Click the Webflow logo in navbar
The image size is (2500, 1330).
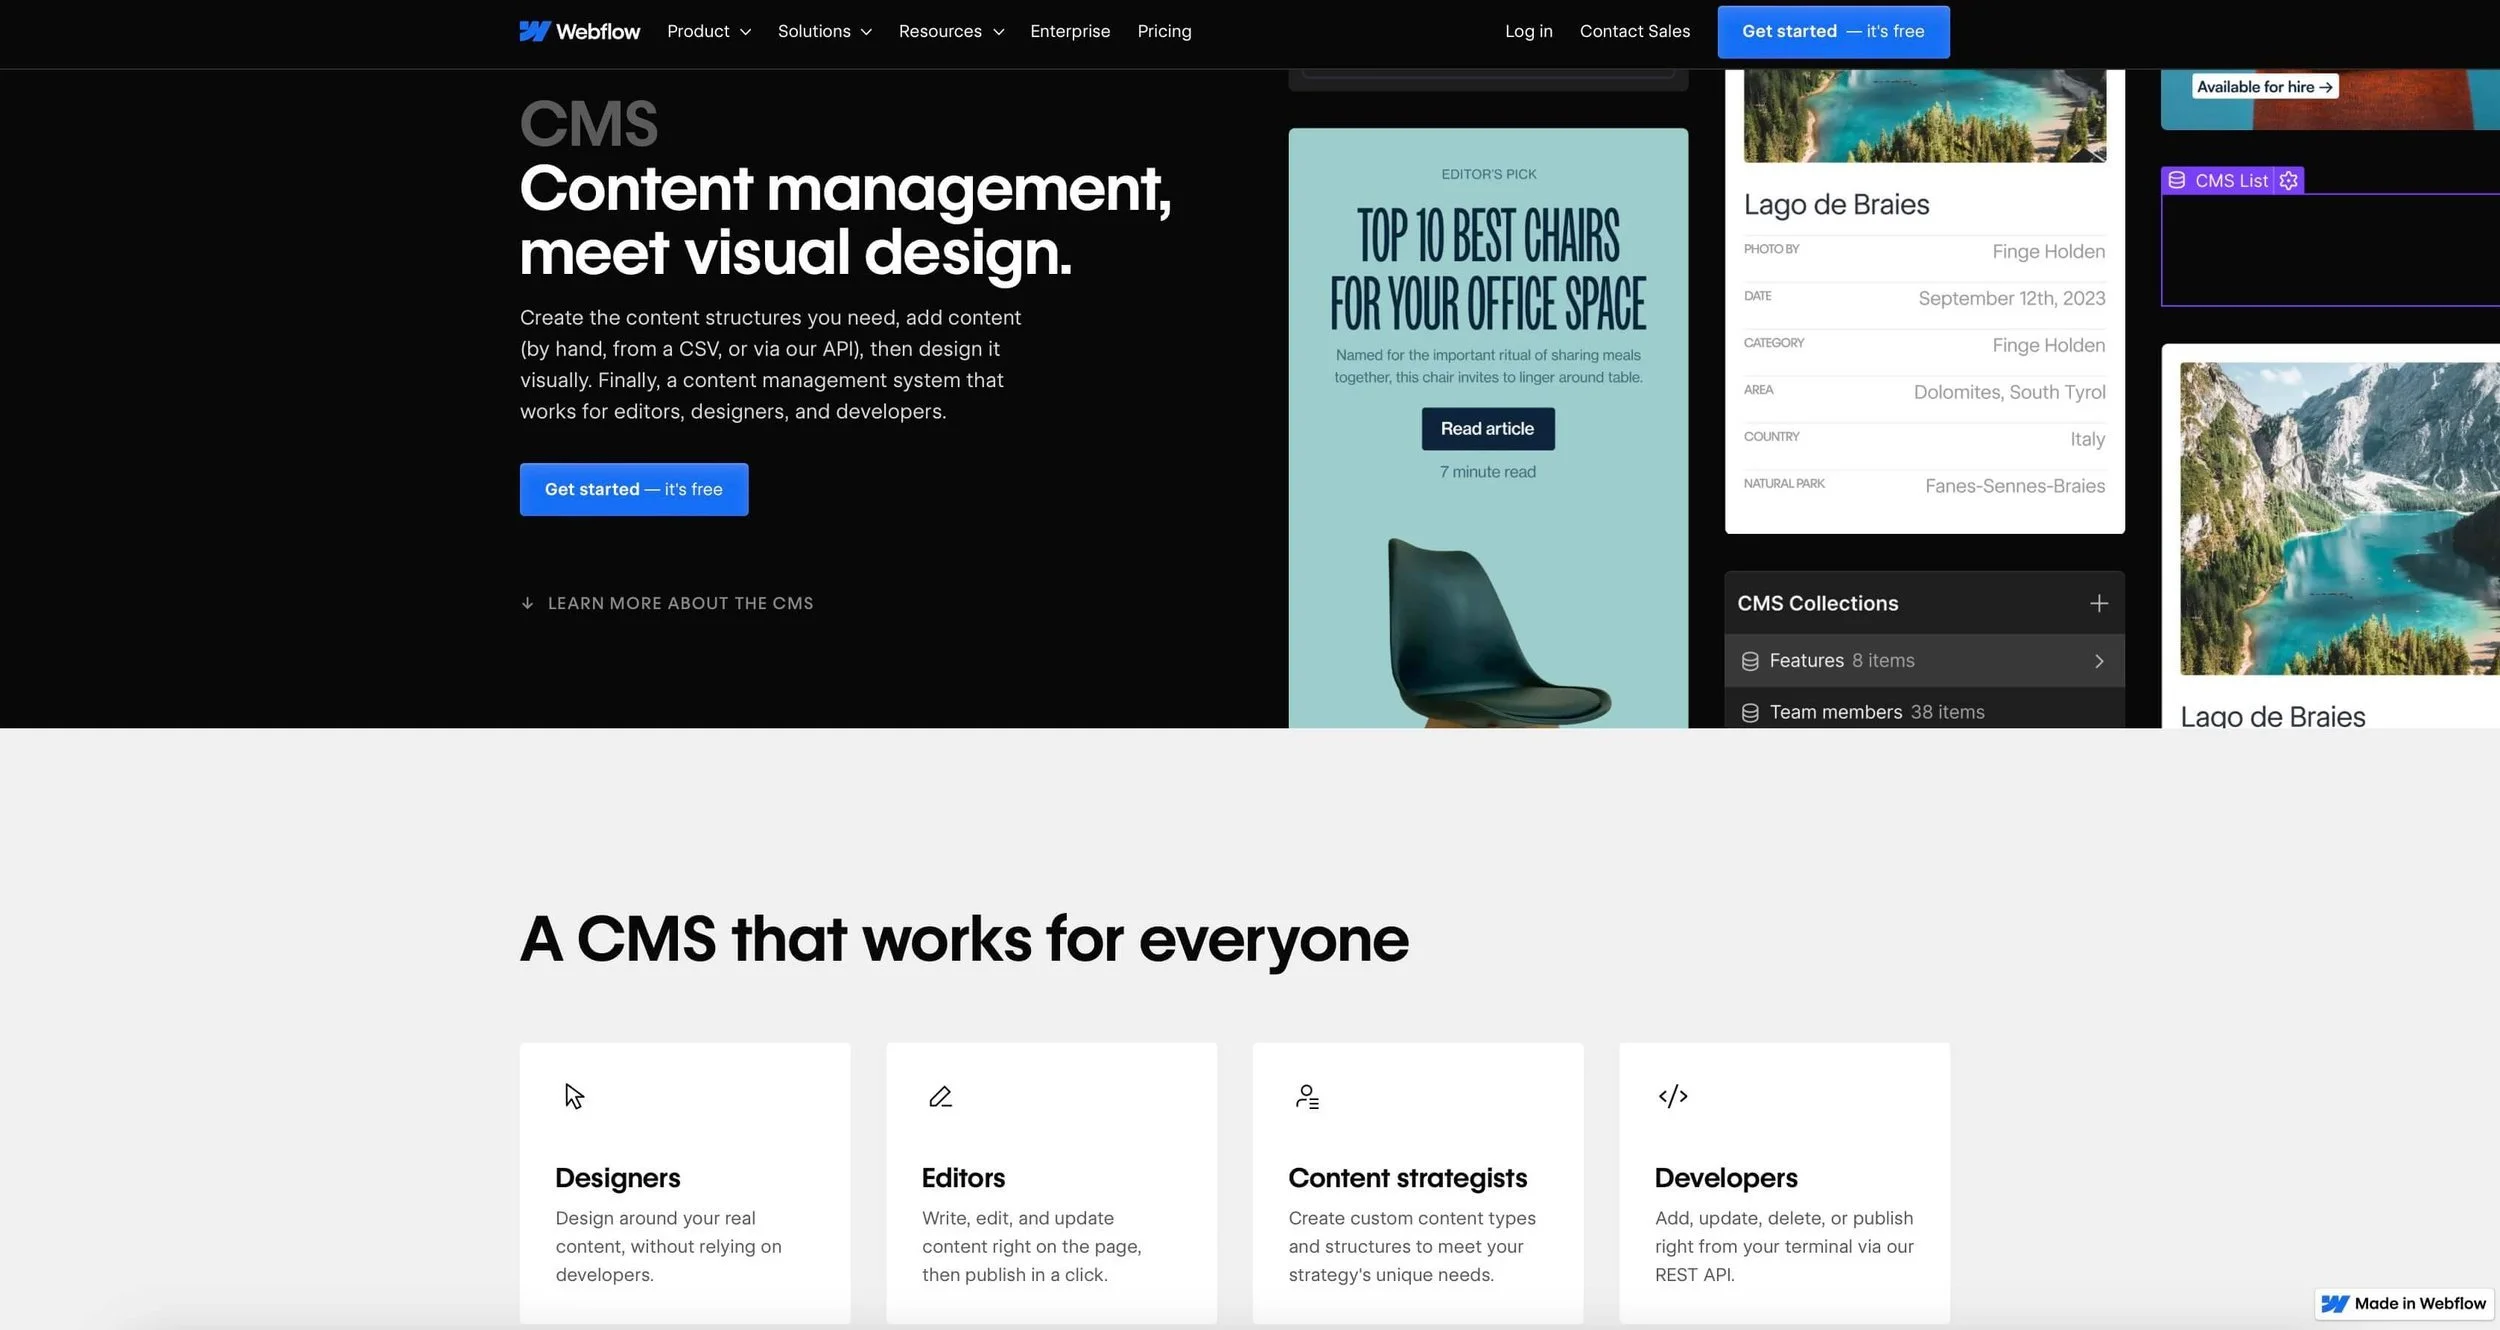pyautogui.click(x=579, y=31)
